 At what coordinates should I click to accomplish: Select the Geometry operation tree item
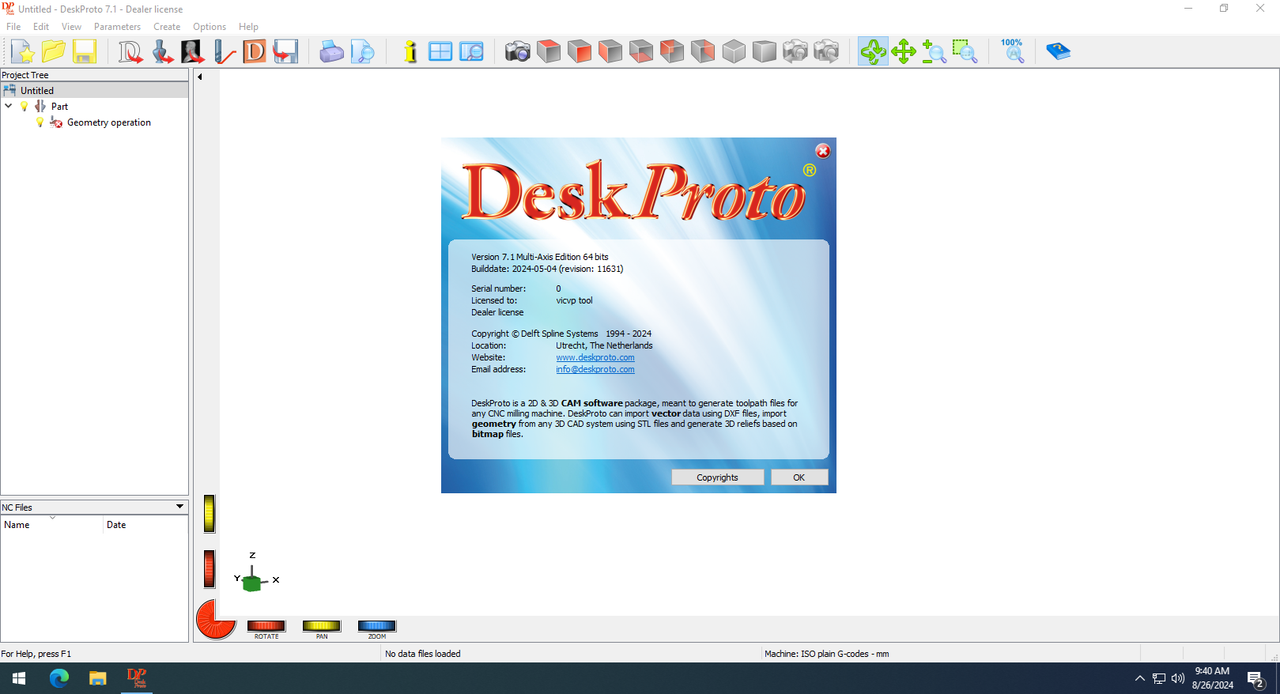tap(109, 122)
